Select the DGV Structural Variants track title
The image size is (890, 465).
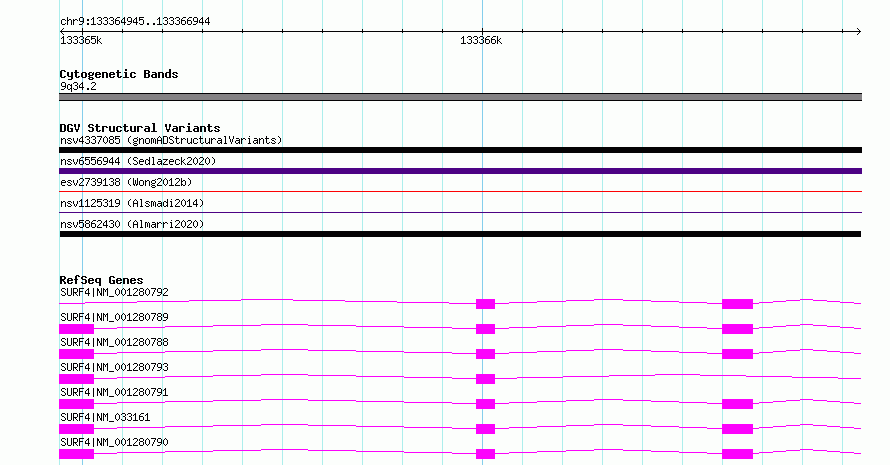[x=140, y=128]
